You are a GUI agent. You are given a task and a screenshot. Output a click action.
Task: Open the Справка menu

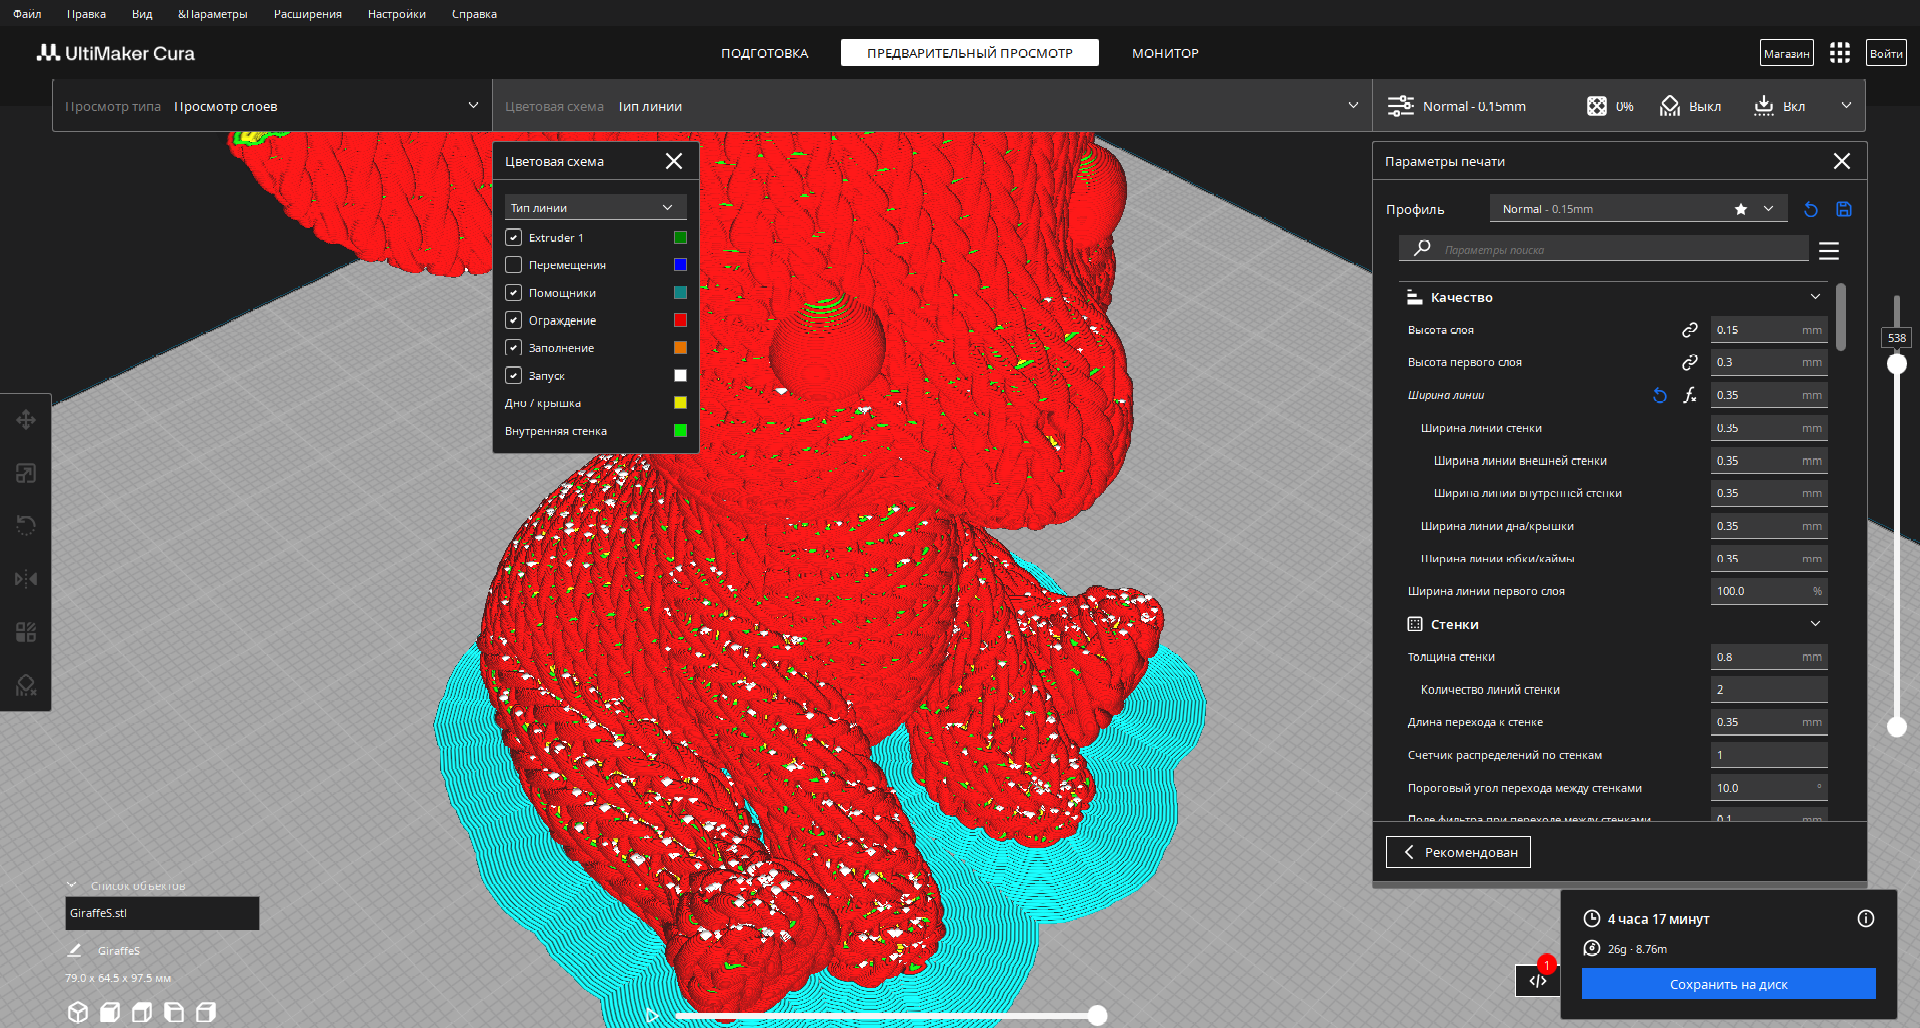[474, 14]
